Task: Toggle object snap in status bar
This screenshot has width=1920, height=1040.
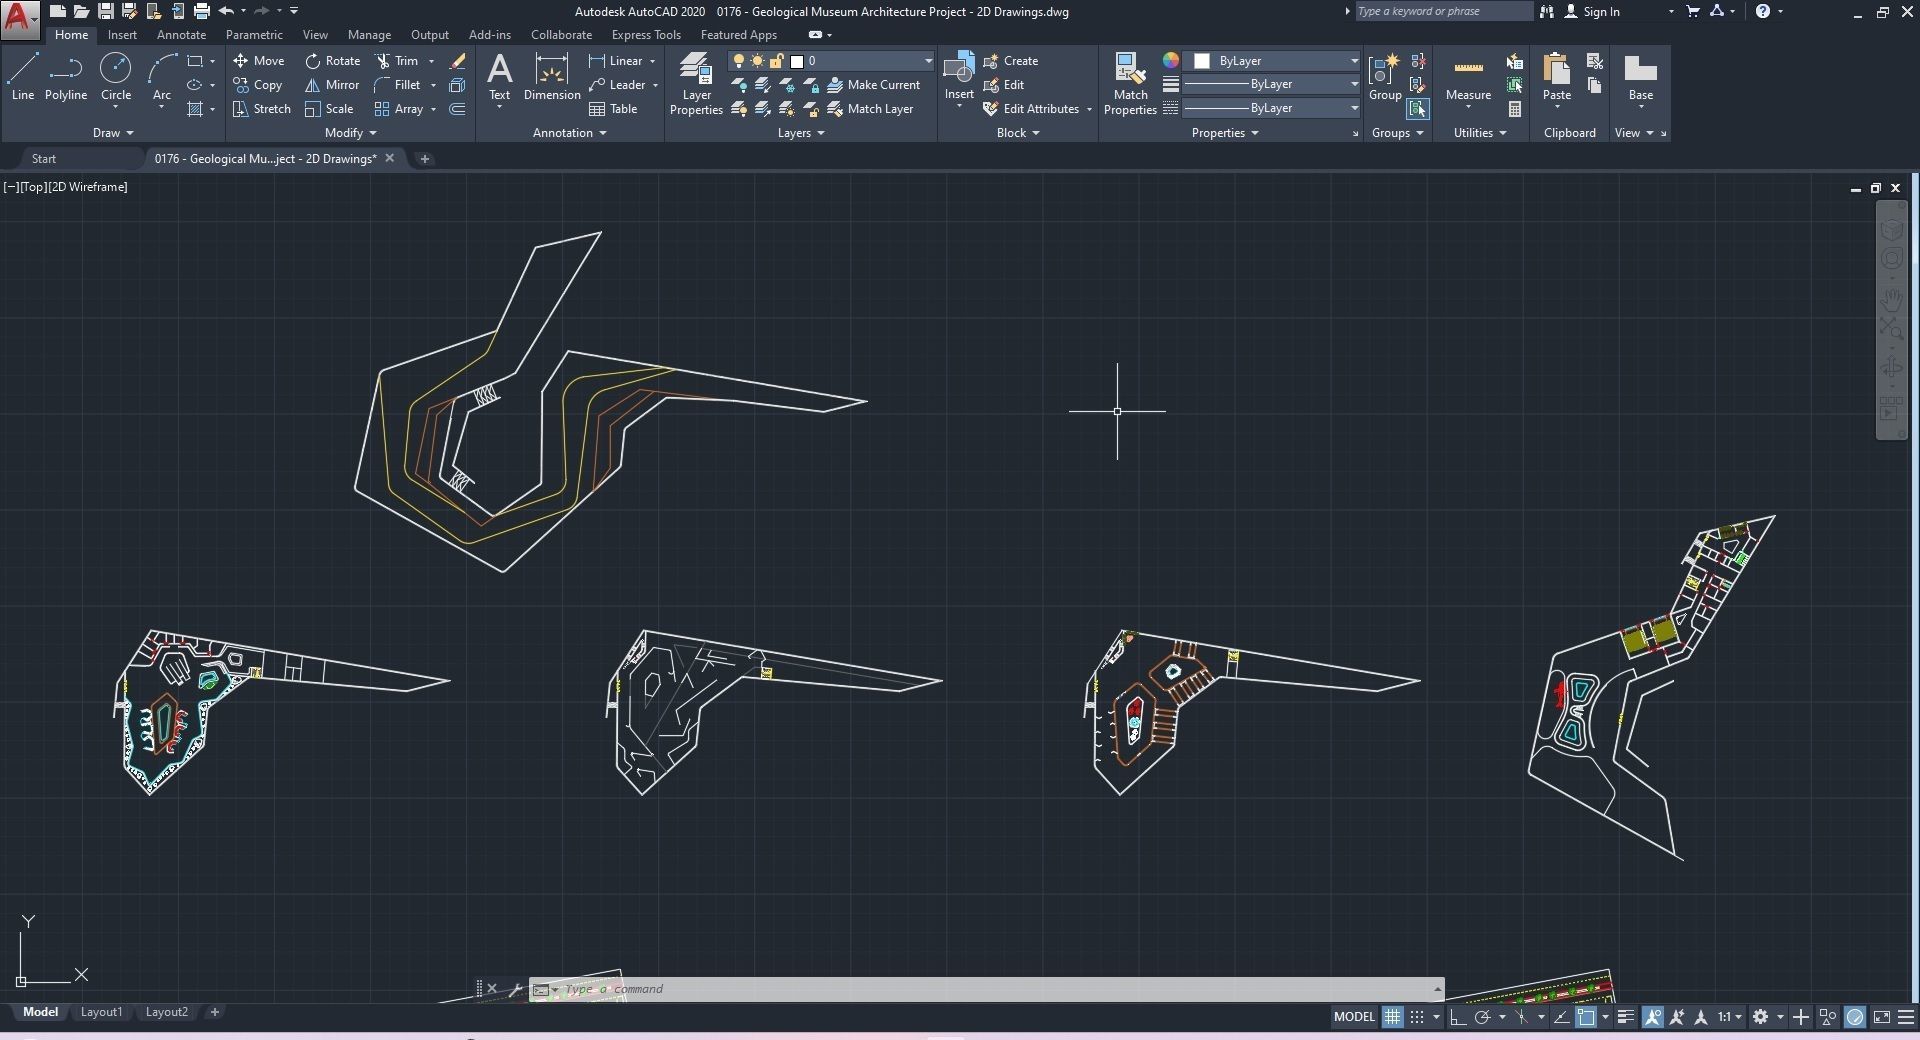Action: [1586, 1017]
